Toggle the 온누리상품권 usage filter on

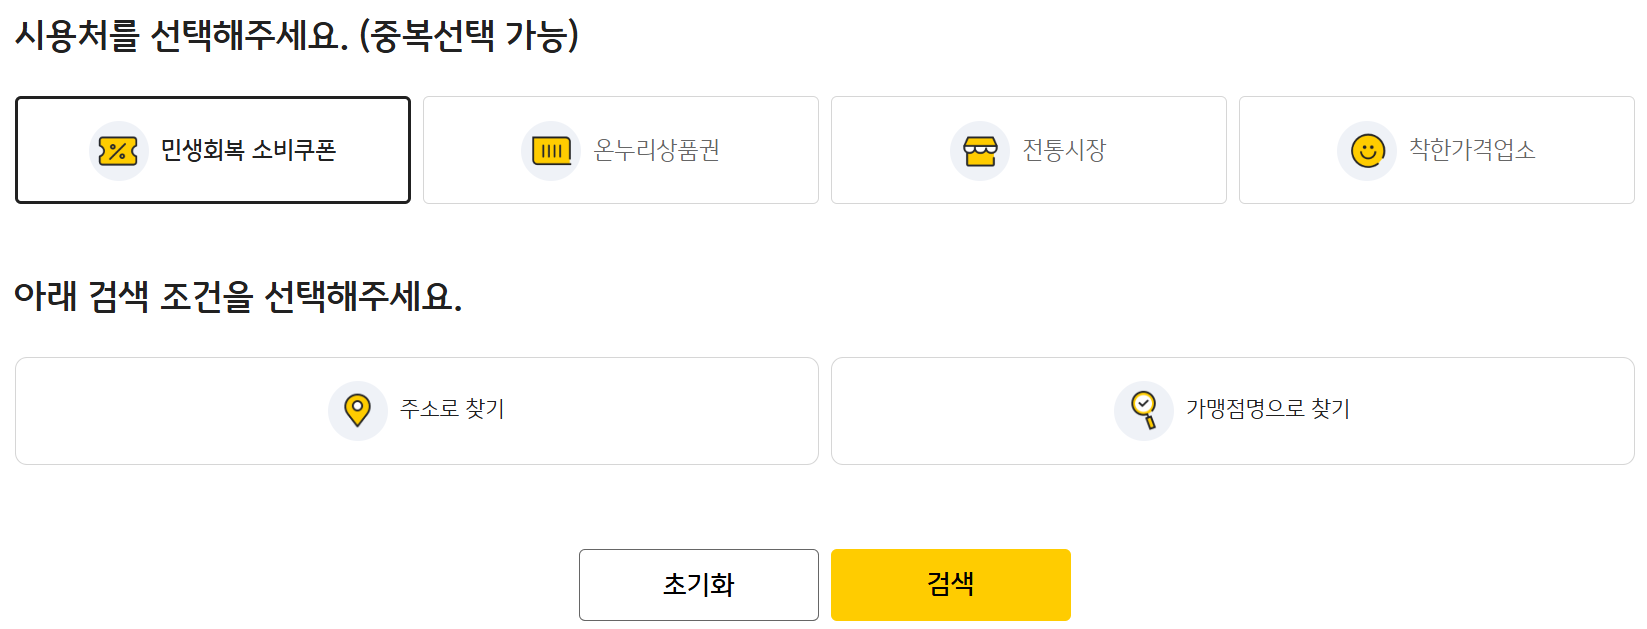click(620, 150)
